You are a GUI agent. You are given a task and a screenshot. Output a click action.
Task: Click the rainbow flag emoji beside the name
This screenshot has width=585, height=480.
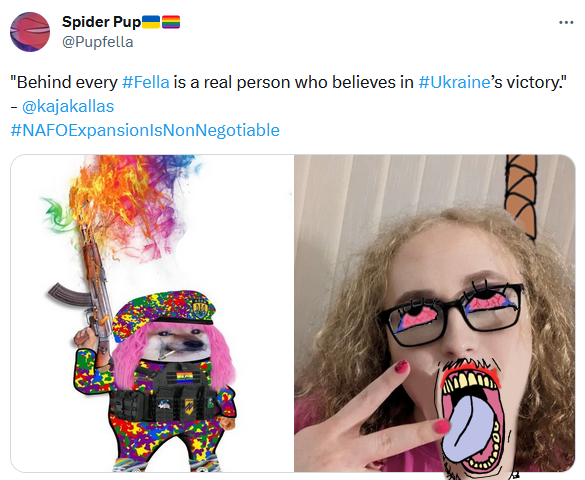click(x=171, y=22)
